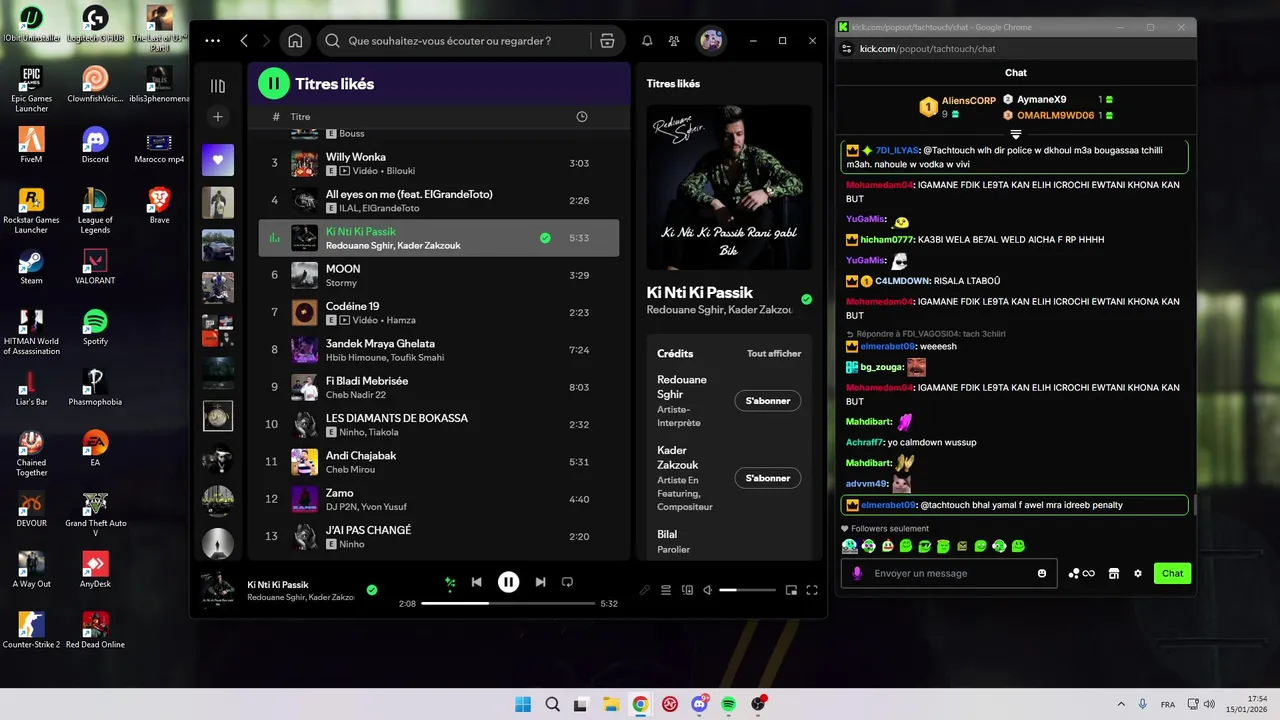Open Spotify friends activity icon

(x=674, y=41)
